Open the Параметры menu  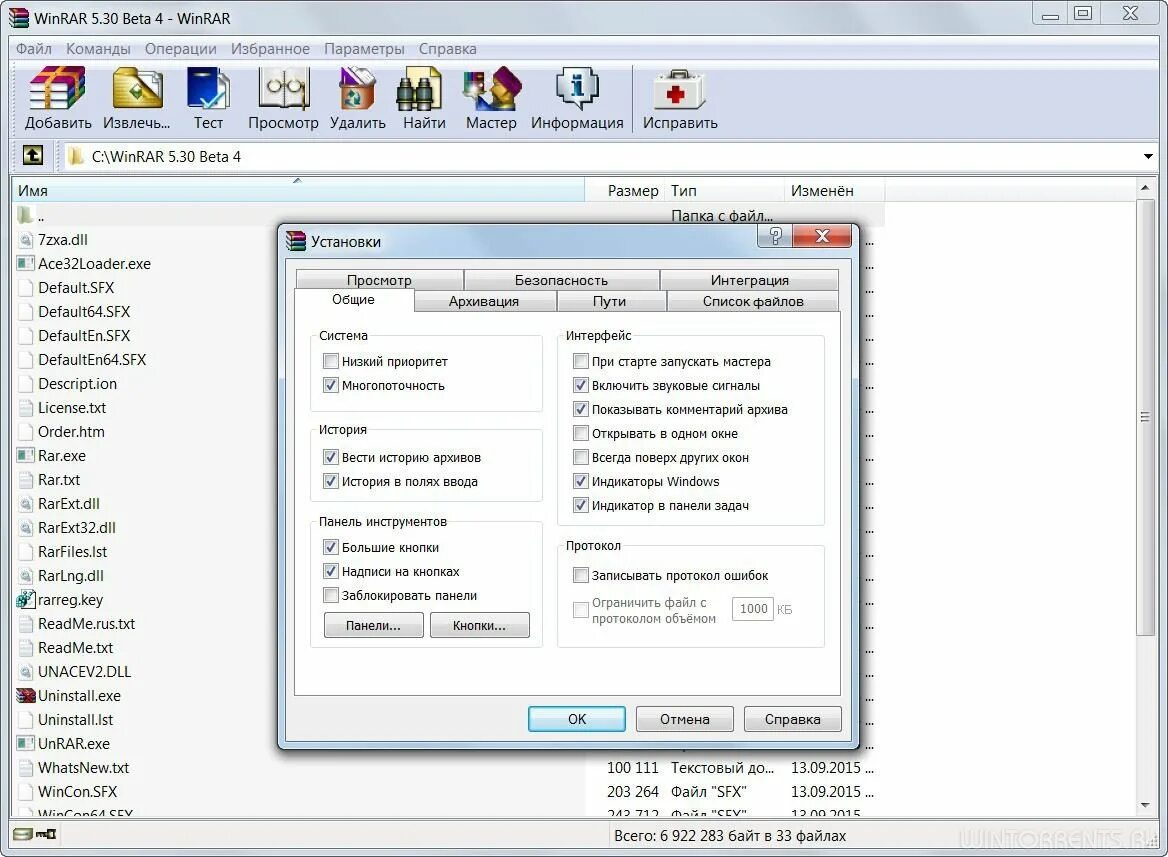[x=364, y=48]
